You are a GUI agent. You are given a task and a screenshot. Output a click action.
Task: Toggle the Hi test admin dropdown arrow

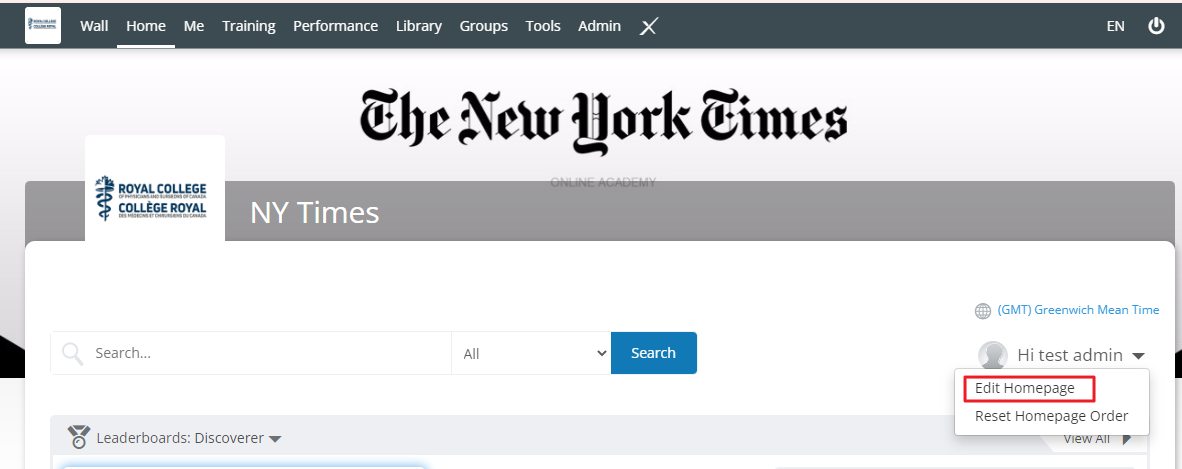point(1138,356)
